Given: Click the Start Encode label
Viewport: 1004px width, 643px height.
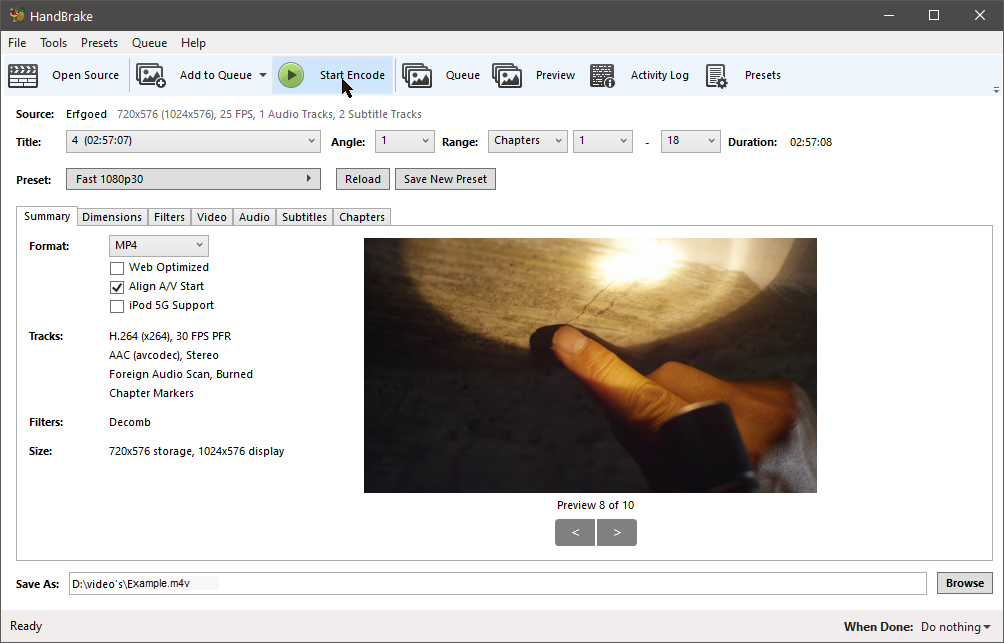Looking at the screenshot, I should [x=352, y=76].
